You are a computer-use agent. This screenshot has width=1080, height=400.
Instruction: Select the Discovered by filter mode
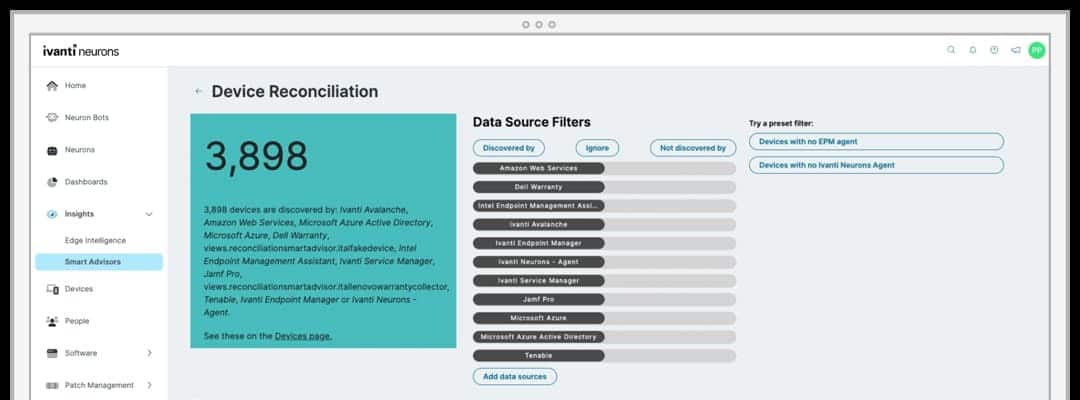tap(508, 148)
